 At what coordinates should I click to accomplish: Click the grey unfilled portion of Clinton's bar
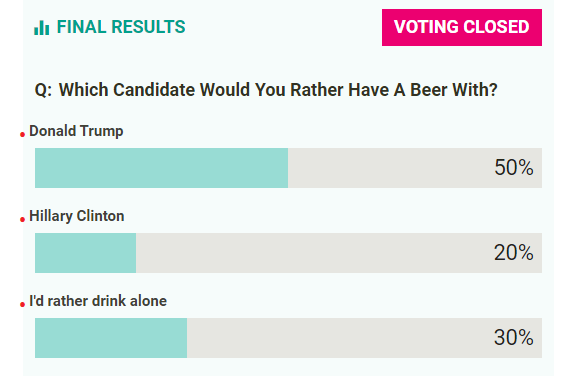(x=339, y=253)
